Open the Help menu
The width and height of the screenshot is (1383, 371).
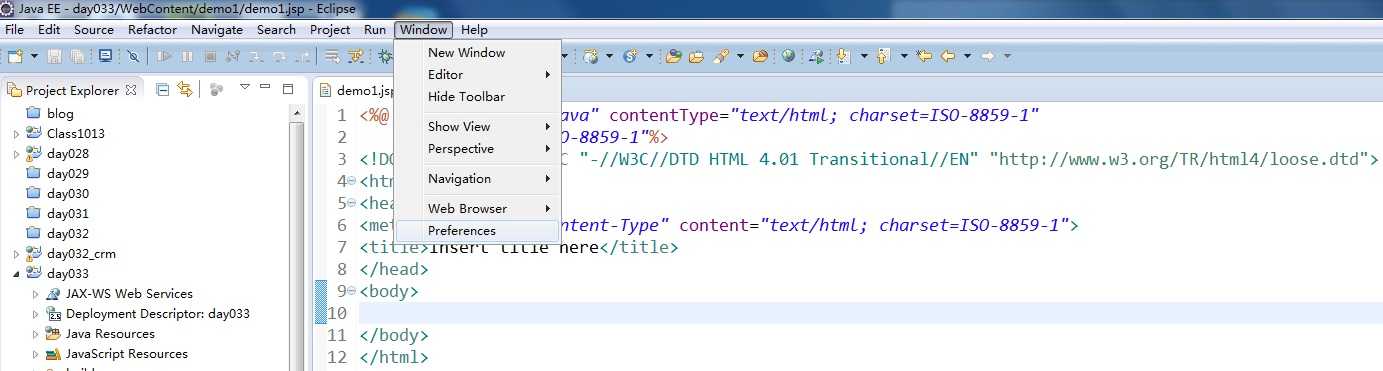[x=475, y=30]
